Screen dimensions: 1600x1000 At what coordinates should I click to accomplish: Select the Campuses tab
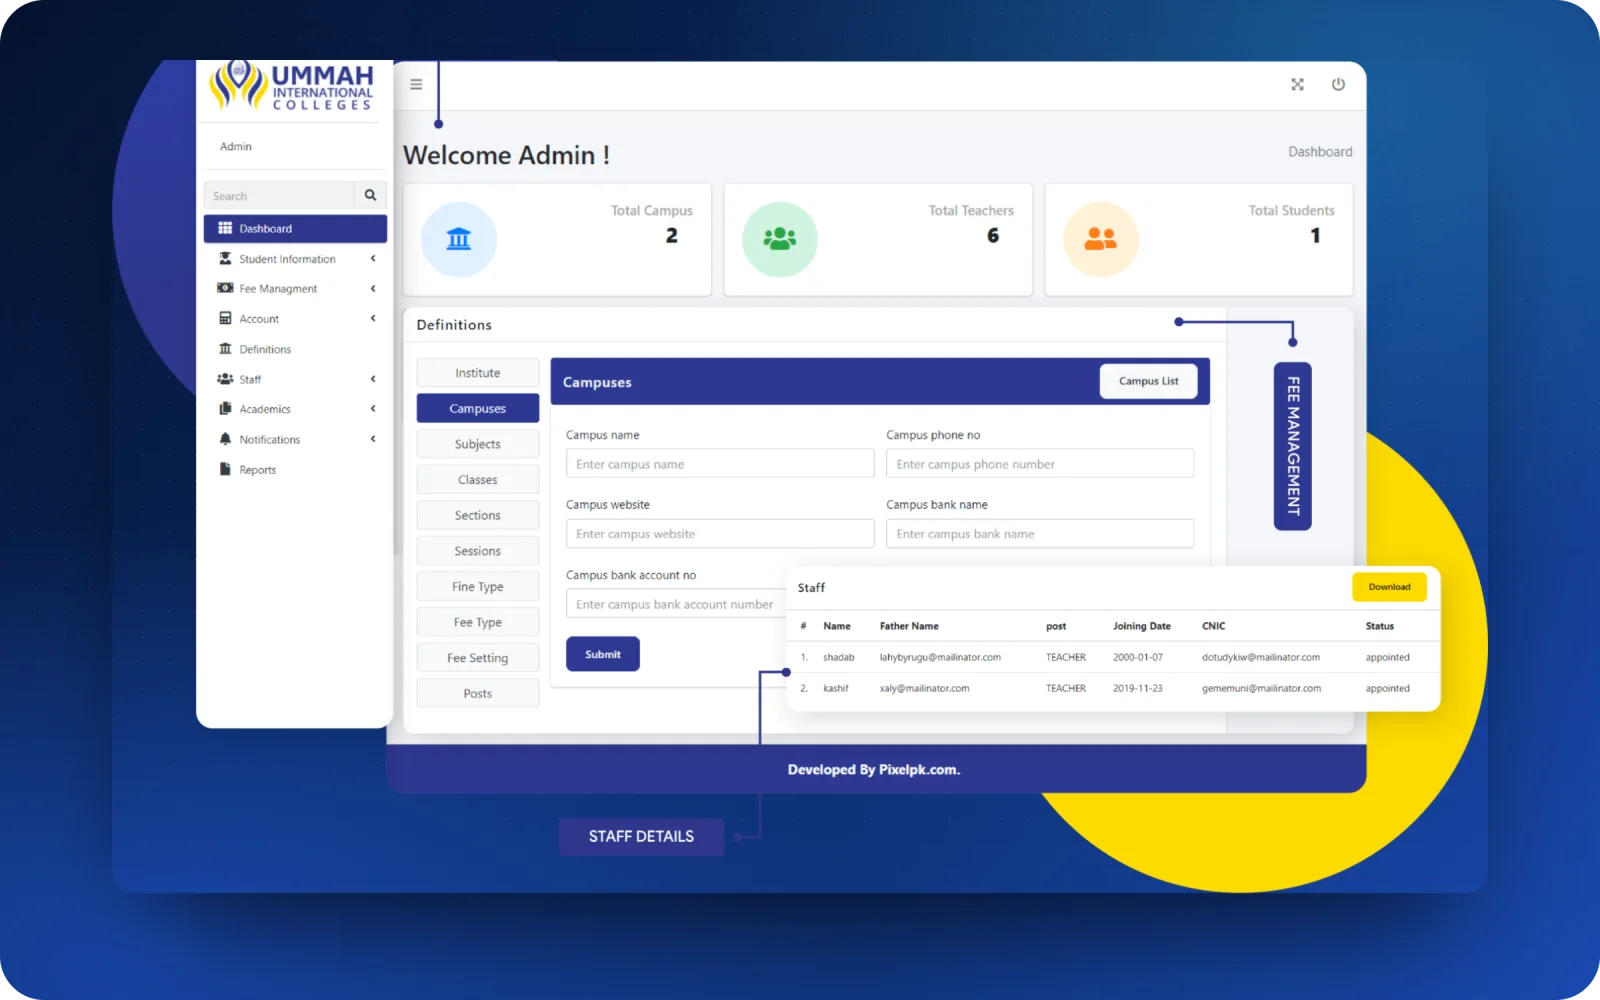(478, 408)
